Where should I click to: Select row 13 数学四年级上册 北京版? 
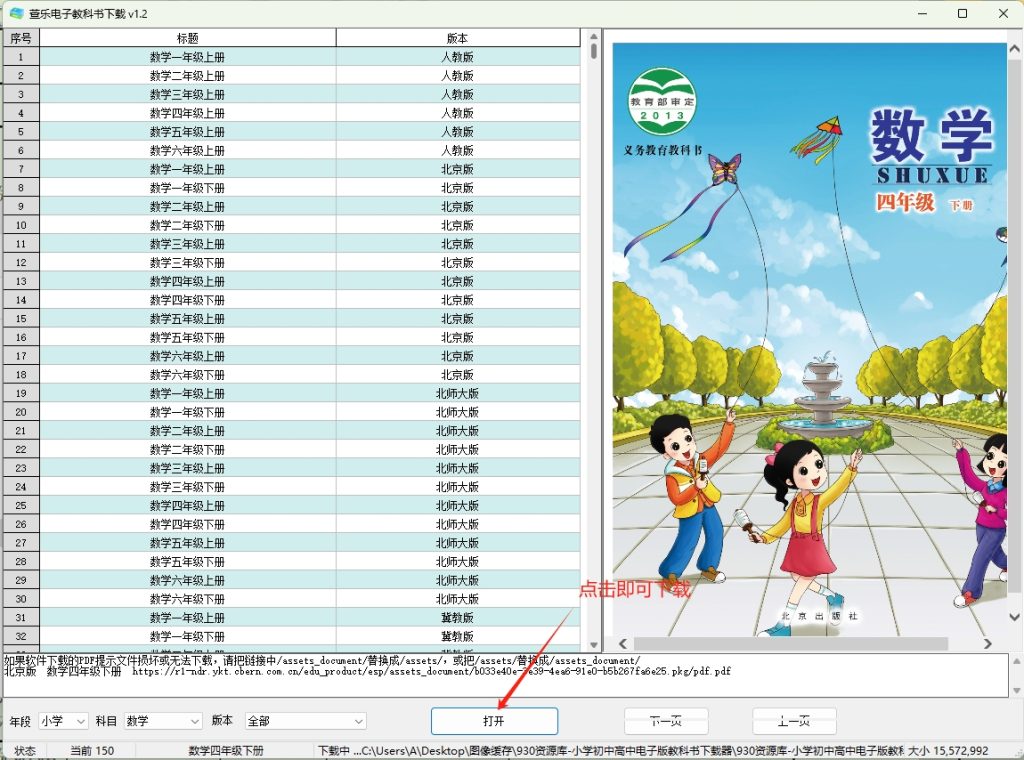[x=188, y=281]
